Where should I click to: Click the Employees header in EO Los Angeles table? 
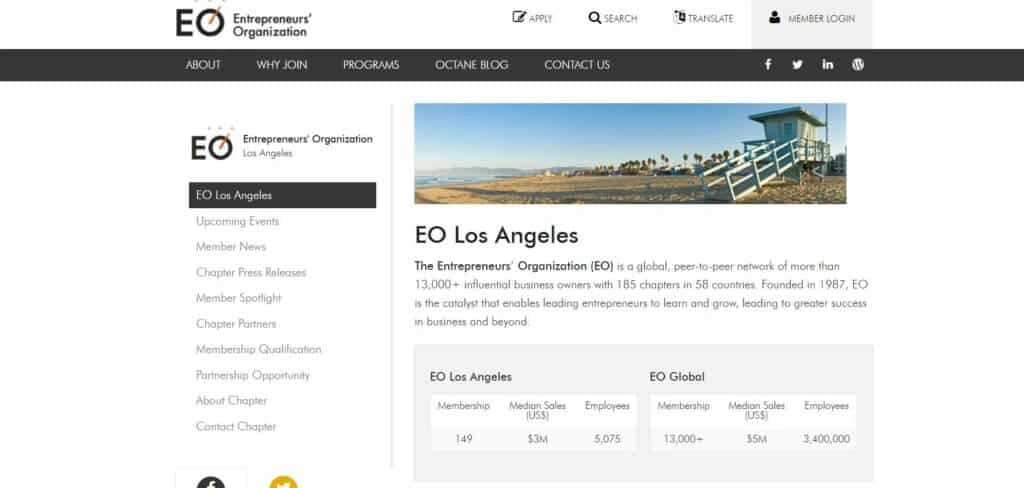pos(607,406)
